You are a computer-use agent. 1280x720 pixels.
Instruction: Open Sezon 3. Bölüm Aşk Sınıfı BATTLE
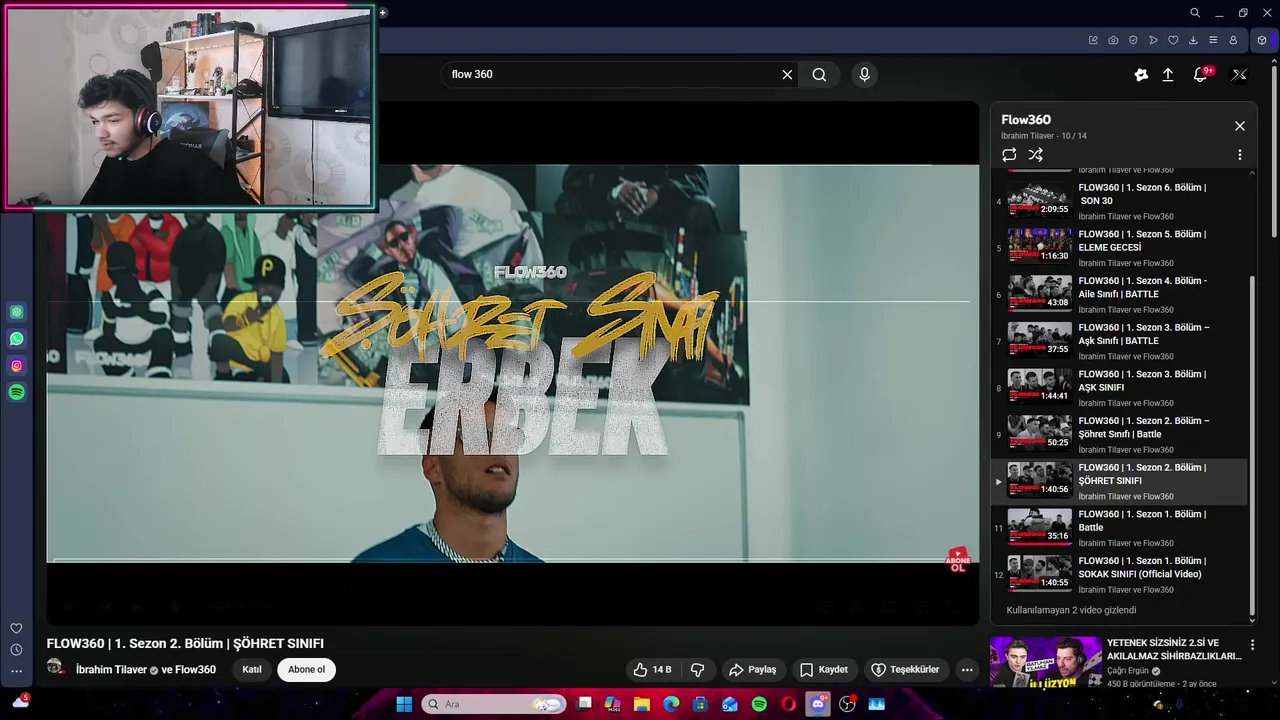point(1119,341)
